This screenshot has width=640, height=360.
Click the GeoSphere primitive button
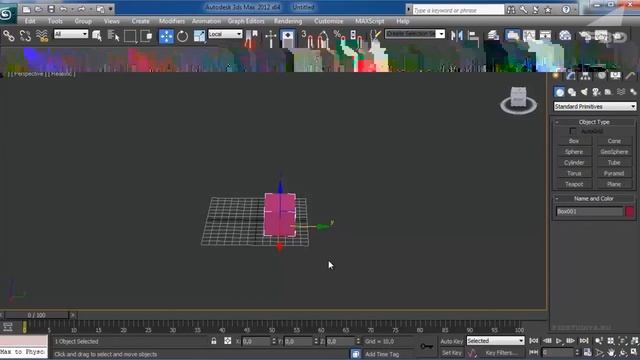tap(614, 152)
